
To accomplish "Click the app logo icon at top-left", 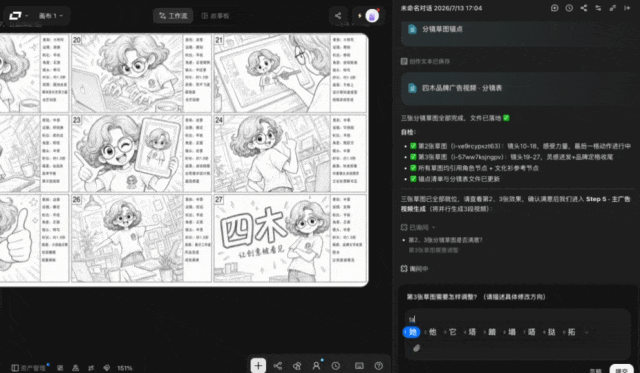I will [x=15, y=16].
